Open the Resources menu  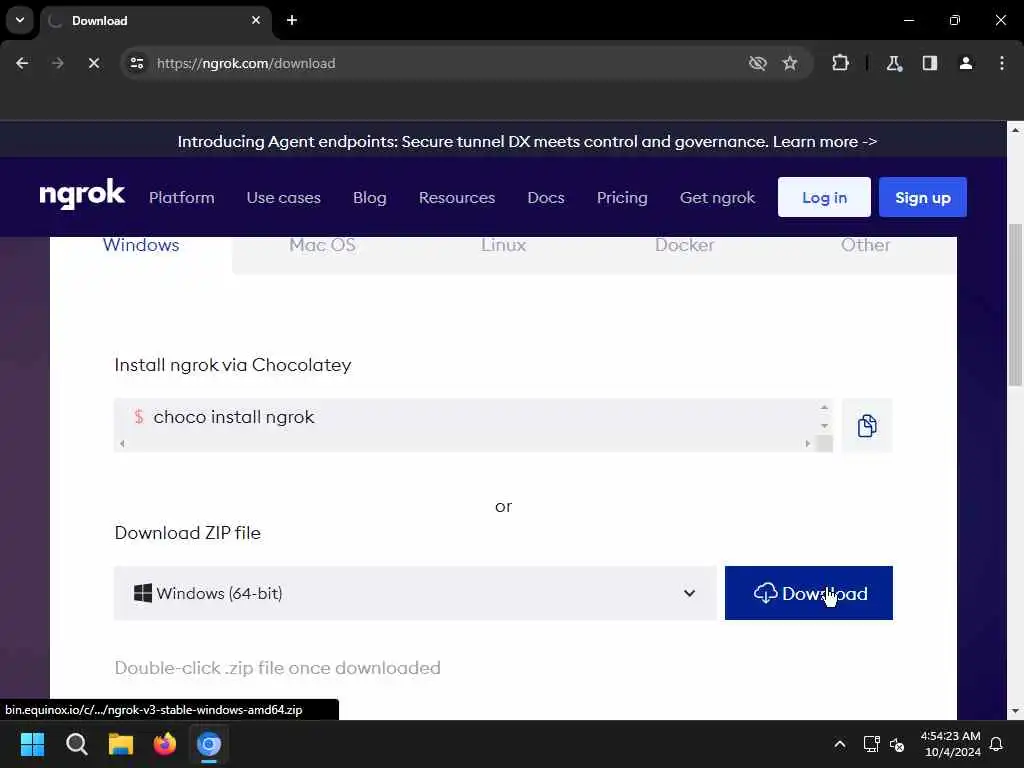(456, 197)
